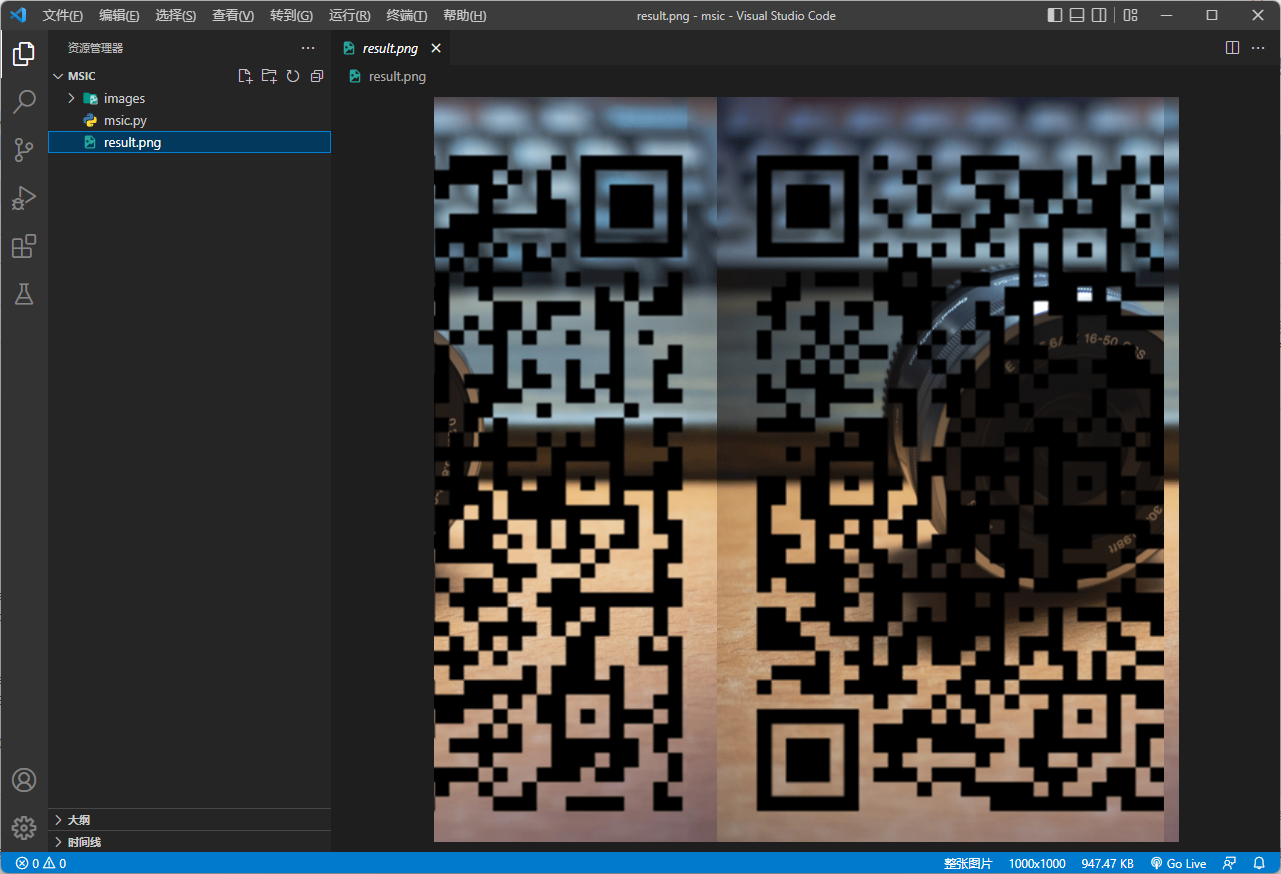Click the 资源管理器 panel title
Screen dimensions: 1281x874
pyautogui.click(x=96, y=48)
